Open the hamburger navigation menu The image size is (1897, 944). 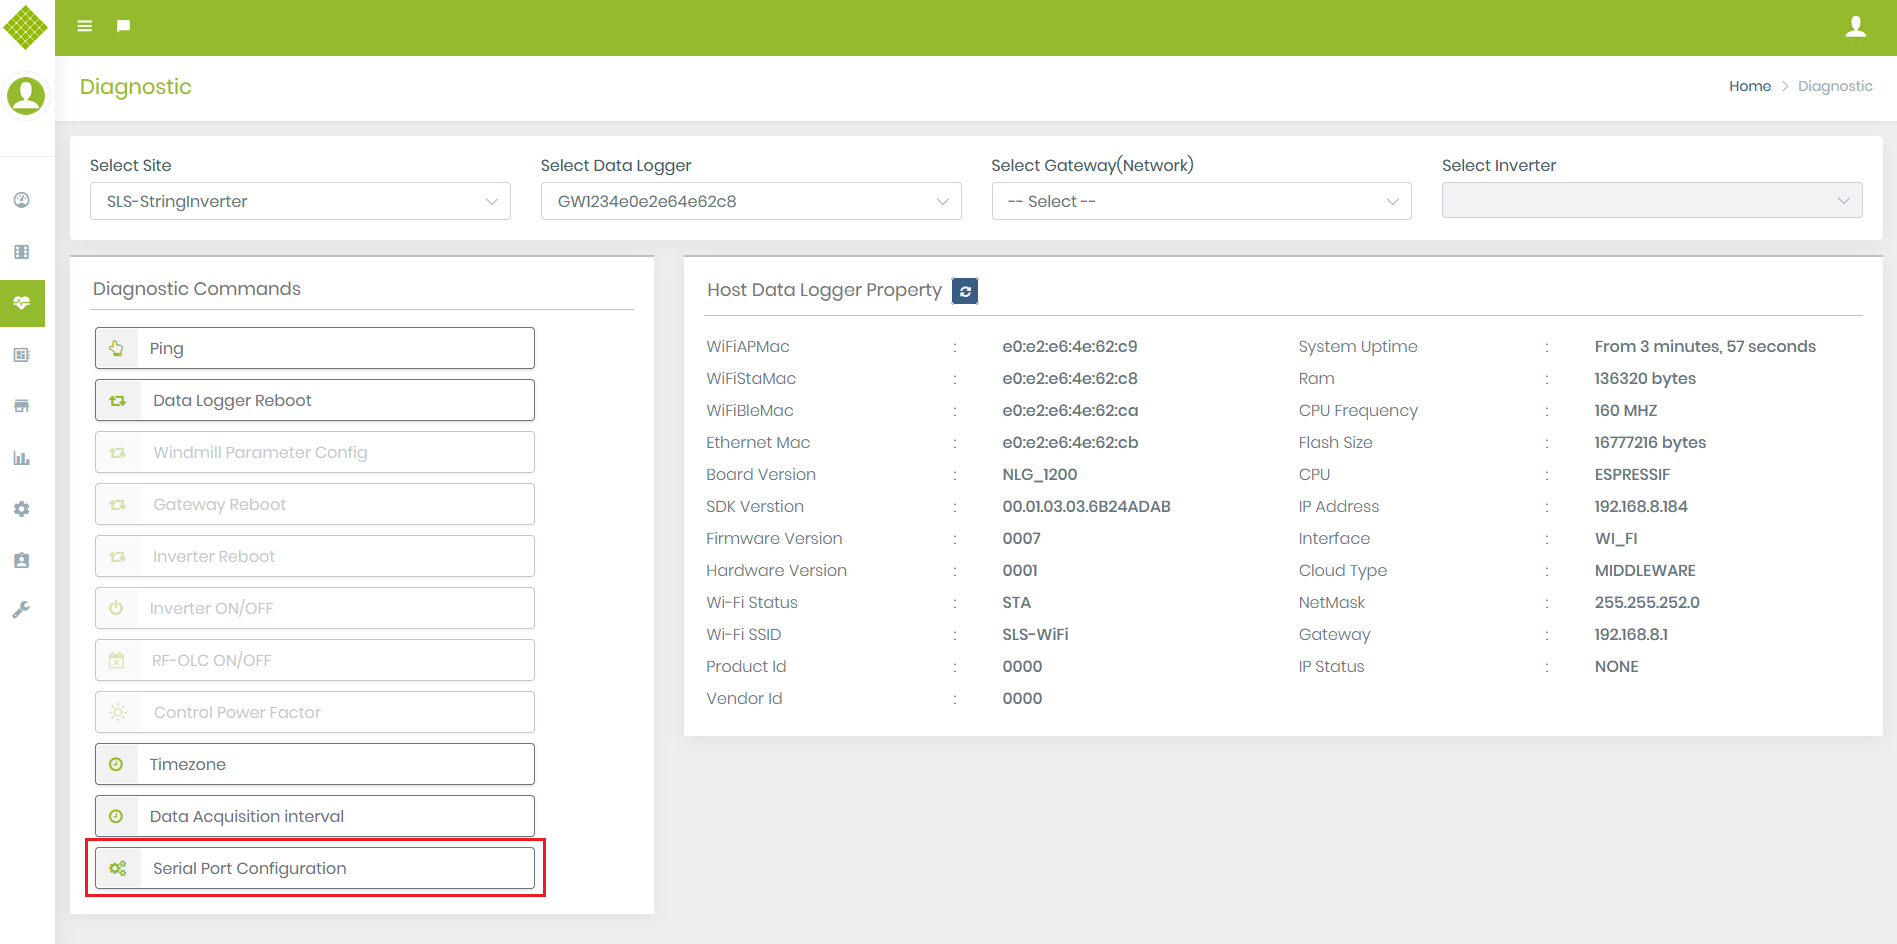[x=84, y=26]
